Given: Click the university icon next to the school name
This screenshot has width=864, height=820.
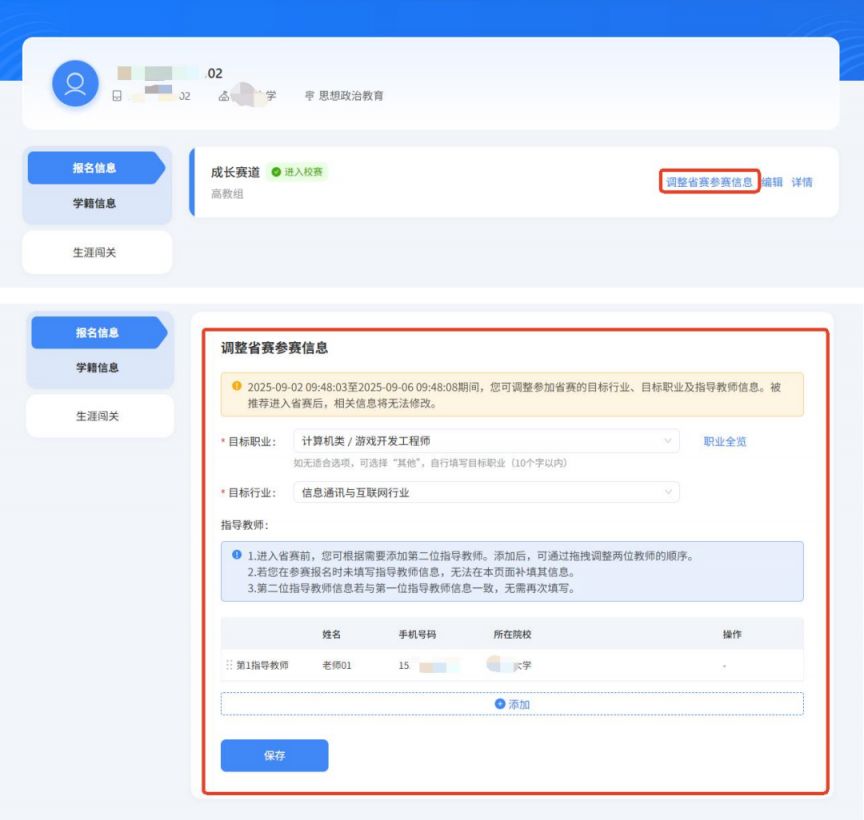Looking at the screenshot, I should (222, 94).
